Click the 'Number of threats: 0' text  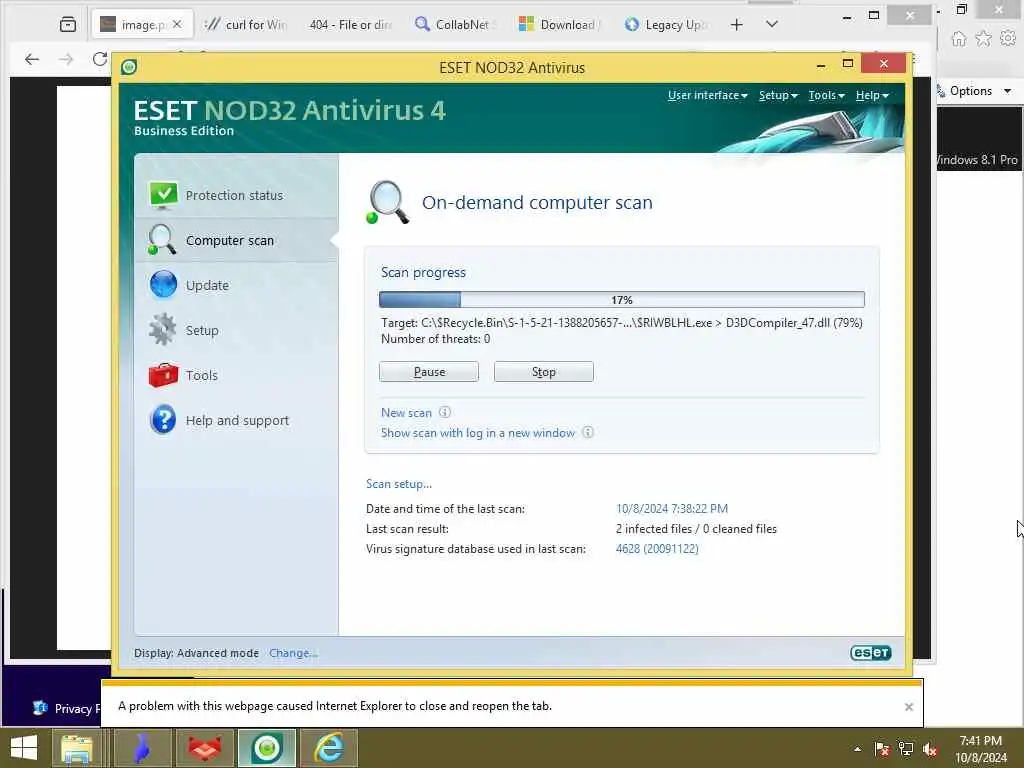pyautogui.click(x=436, y=339)
